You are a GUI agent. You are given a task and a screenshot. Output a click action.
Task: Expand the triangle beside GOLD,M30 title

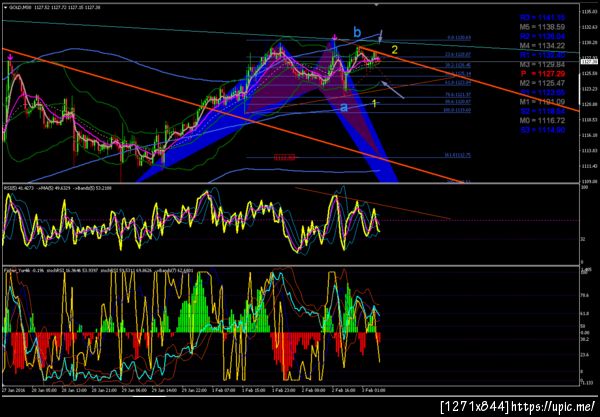(5, 7)
